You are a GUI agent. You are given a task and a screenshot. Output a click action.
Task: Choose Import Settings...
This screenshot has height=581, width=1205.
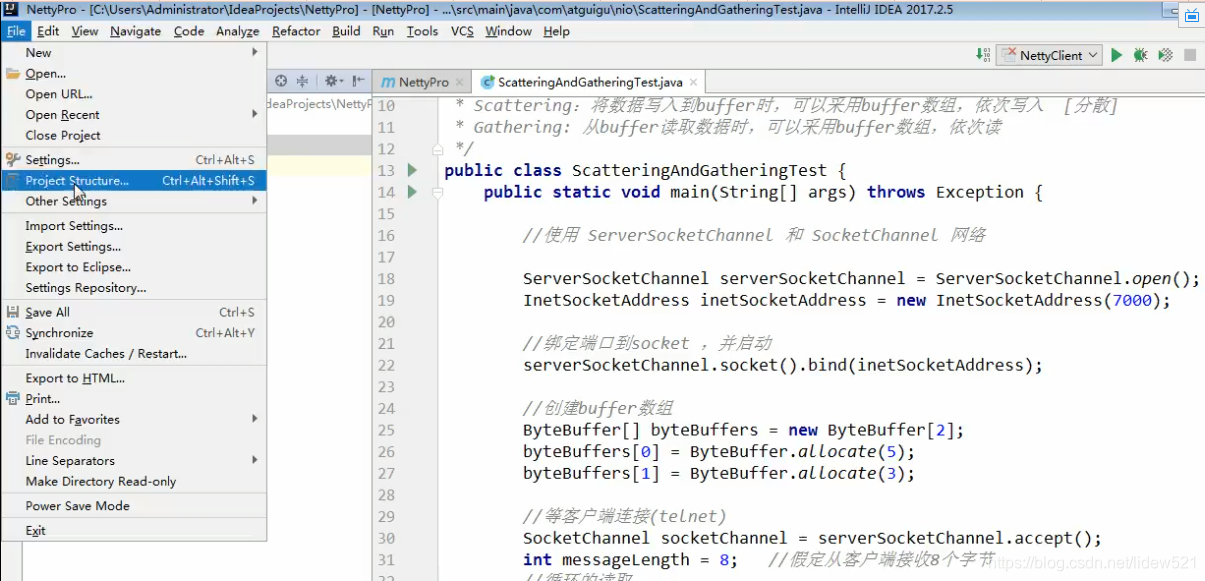pyautogui.click(x=134, y=226)
